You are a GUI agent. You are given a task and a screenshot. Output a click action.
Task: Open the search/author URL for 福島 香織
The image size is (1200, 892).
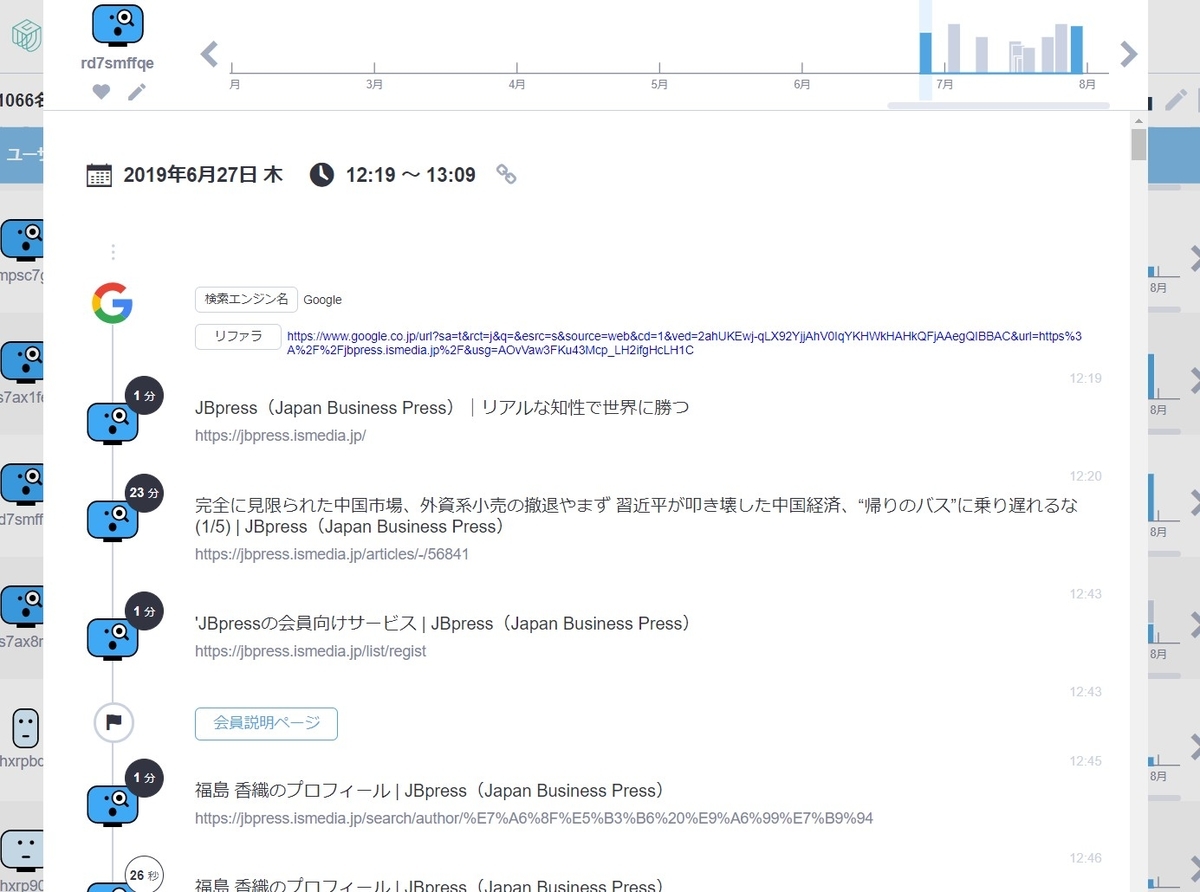[534, 818]
